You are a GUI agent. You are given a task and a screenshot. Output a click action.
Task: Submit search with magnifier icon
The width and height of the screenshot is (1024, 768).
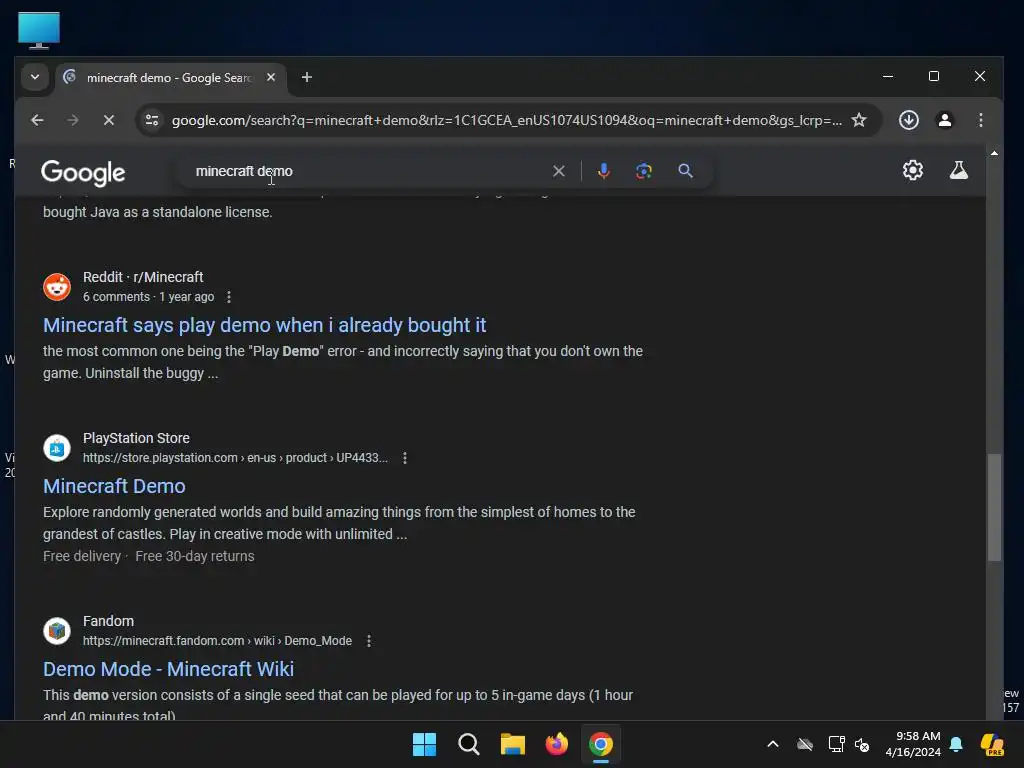685,171
